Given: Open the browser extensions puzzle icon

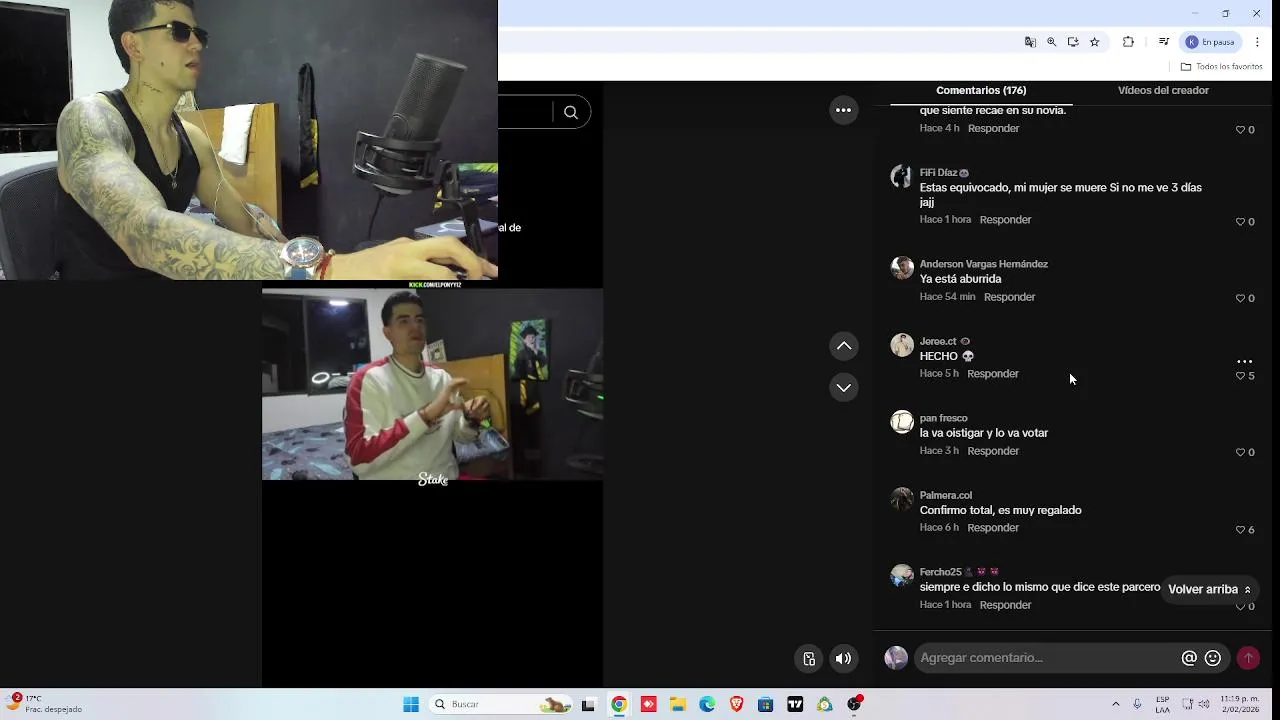Looking at the screenshot, I should pos(1128,42).
